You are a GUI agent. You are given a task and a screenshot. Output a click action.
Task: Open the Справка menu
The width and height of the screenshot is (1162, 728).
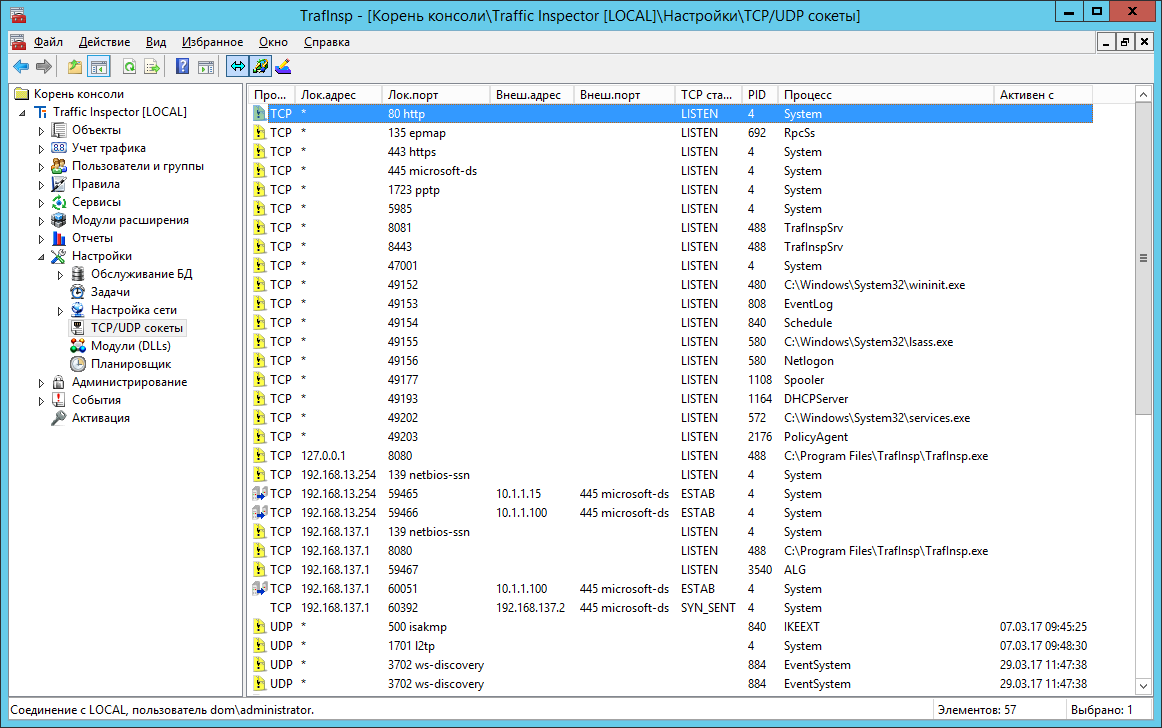(327, 42)
